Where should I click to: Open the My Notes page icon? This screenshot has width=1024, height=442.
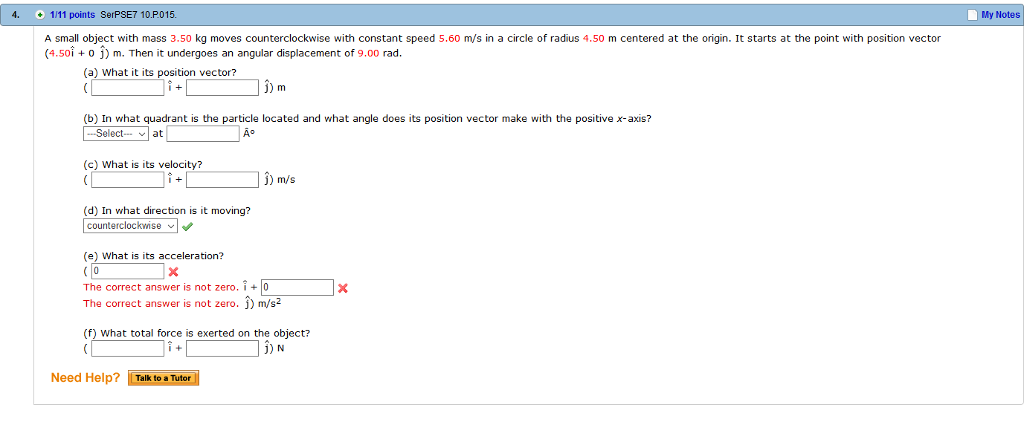[972, 14]
